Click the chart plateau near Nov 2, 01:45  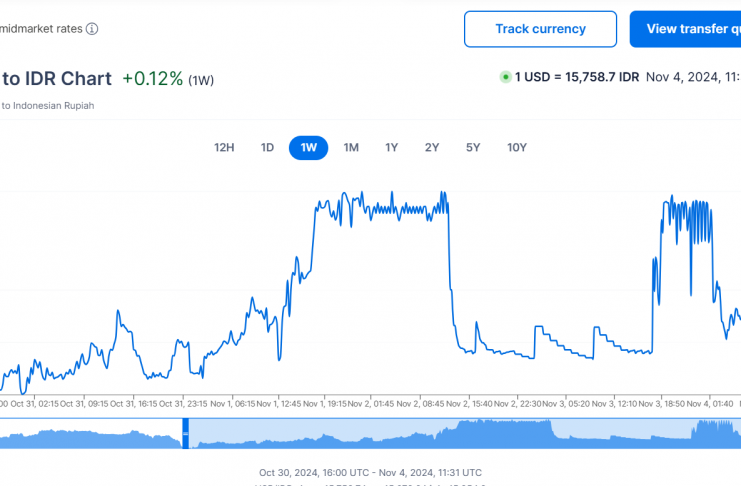coord(385,210)
